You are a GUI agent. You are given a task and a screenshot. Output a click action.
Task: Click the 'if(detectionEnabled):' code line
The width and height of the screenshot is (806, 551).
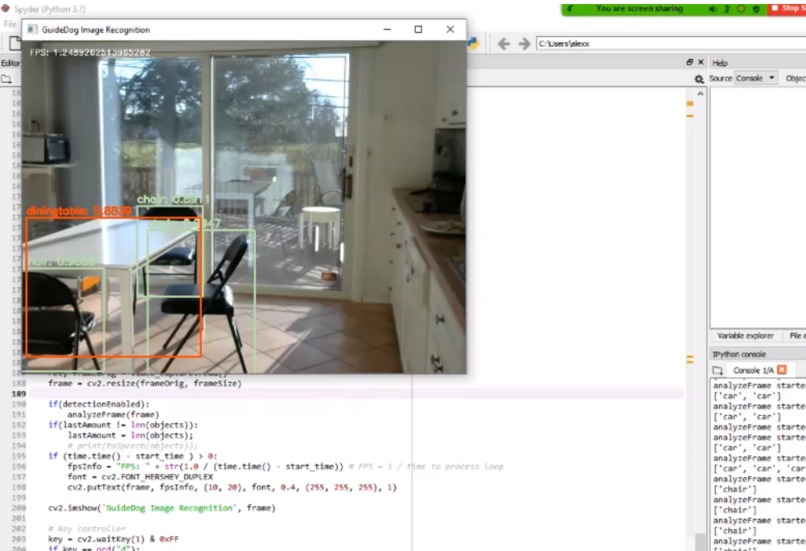(99, 404)
